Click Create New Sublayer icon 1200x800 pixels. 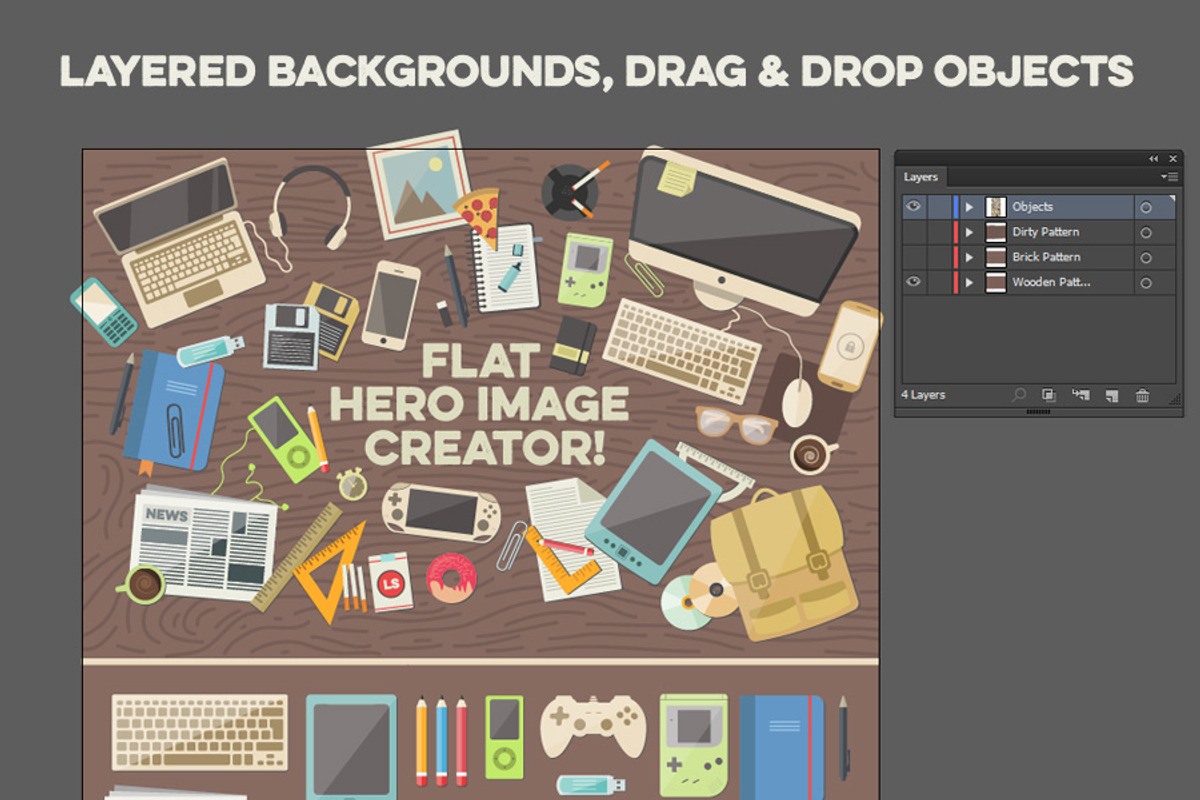click(x=1080, y=396)
